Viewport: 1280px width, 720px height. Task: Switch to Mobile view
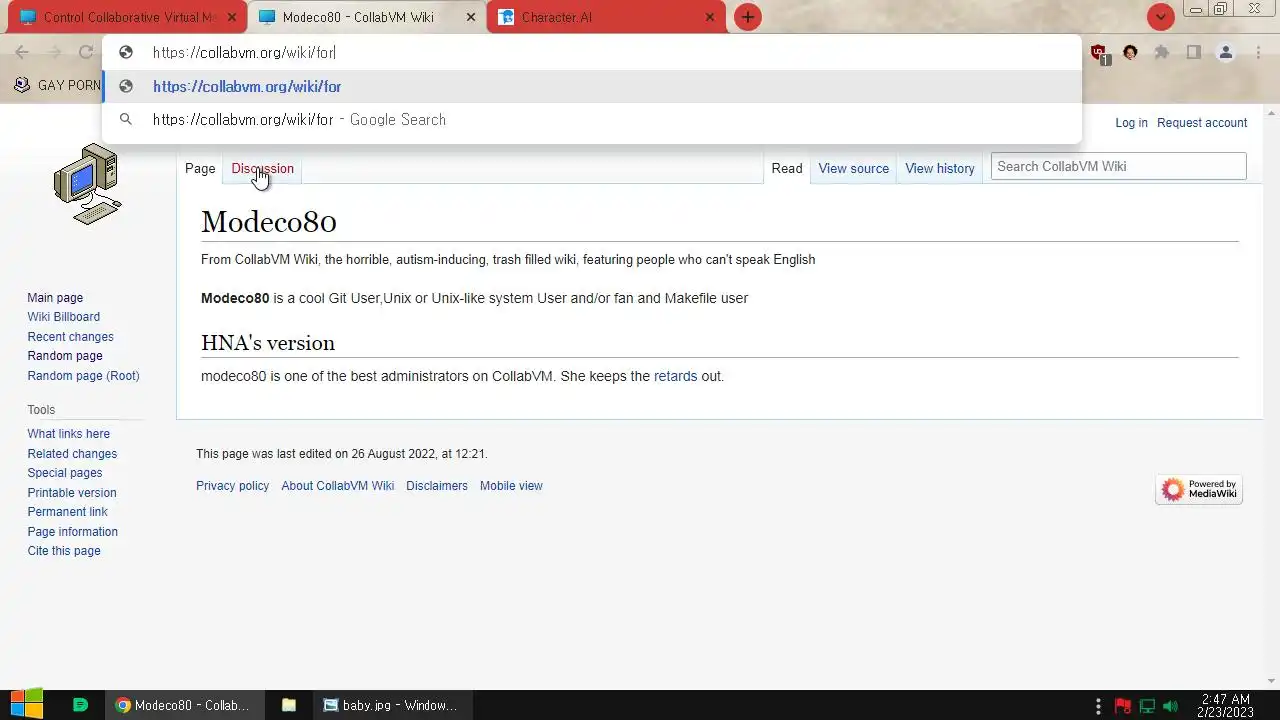[x=511, y=486]
